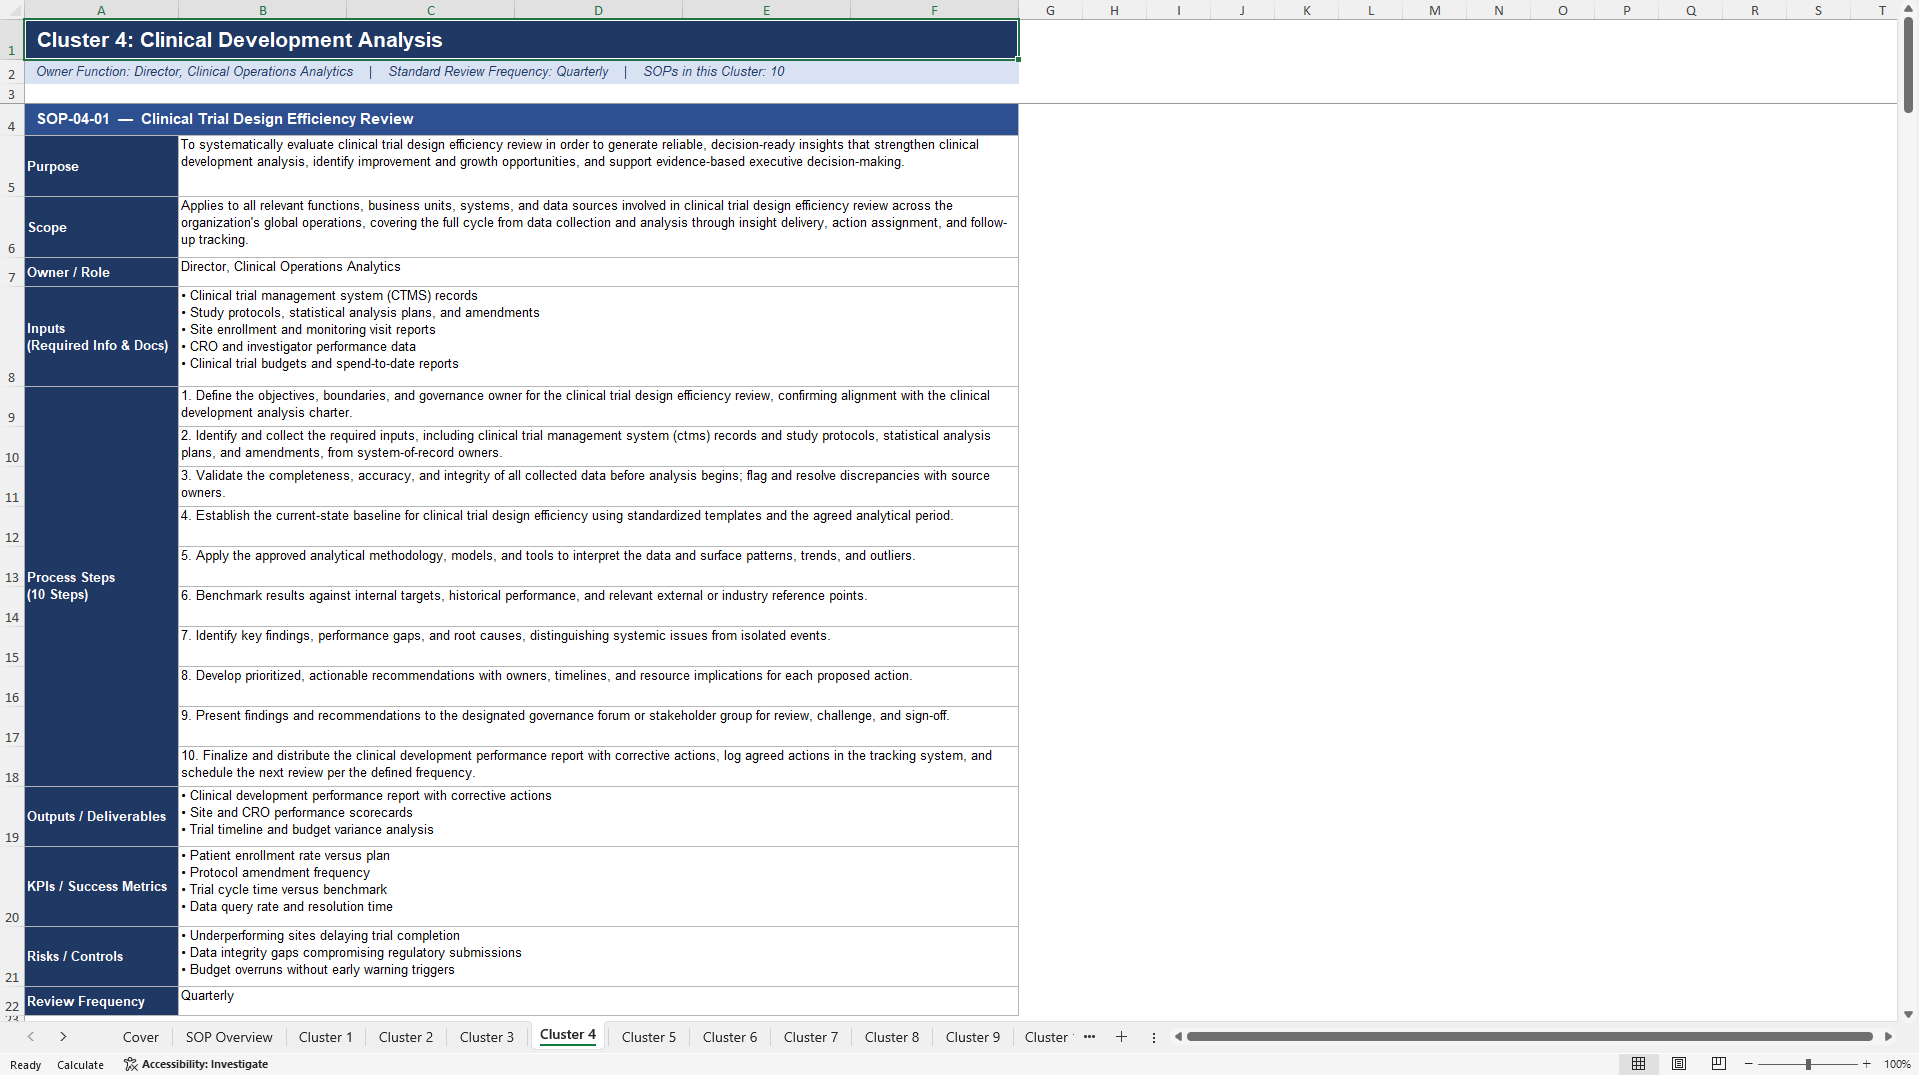The image size is (1919, 1075).
Task: Click the Review Frequency label cell
Action: point(101,1001)
